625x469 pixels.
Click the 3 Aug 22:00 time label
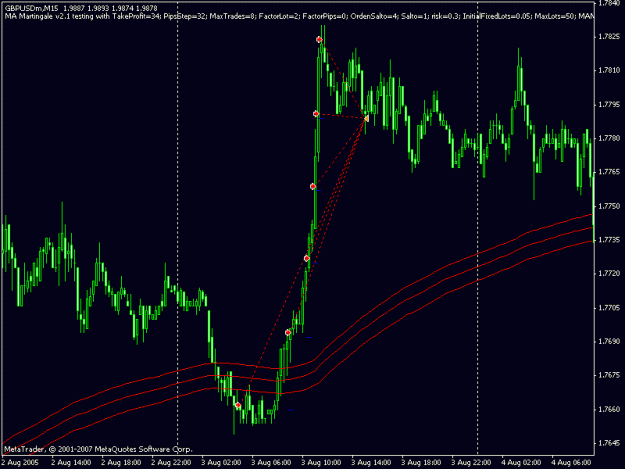pos(471,463)
